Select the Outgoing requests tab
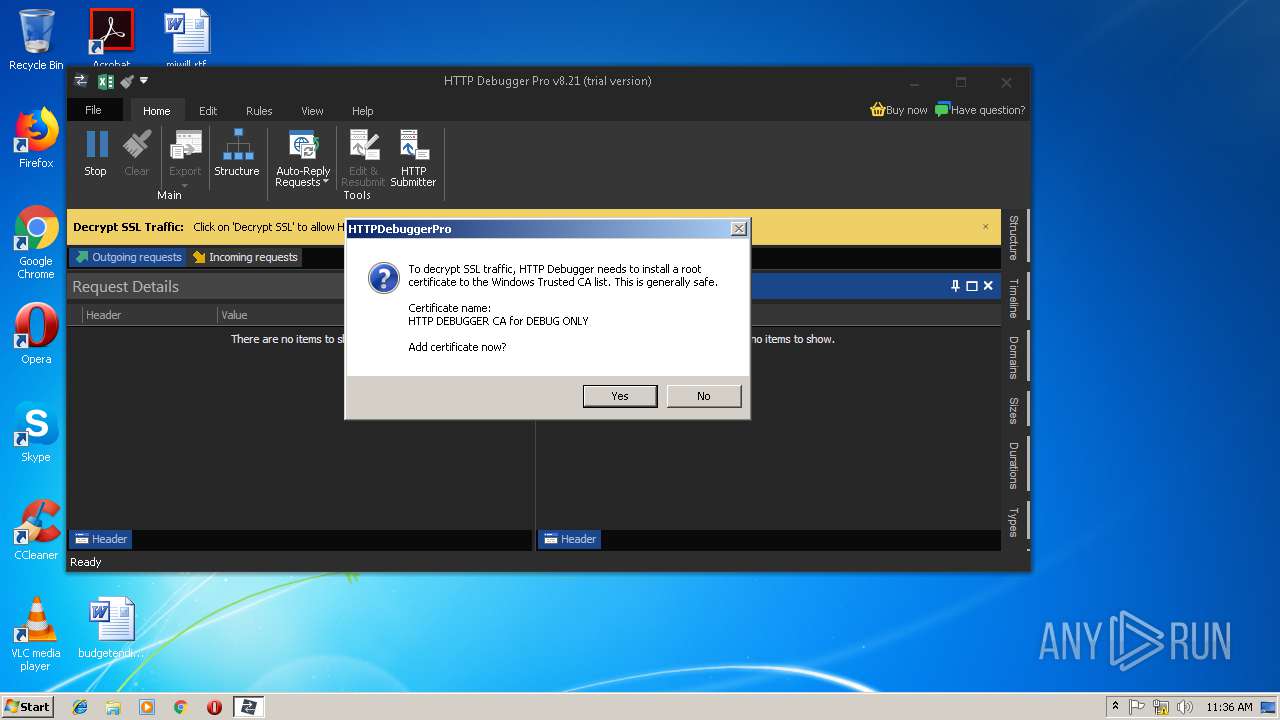This screenshot has width=1280, height=720. pos(128,257)
